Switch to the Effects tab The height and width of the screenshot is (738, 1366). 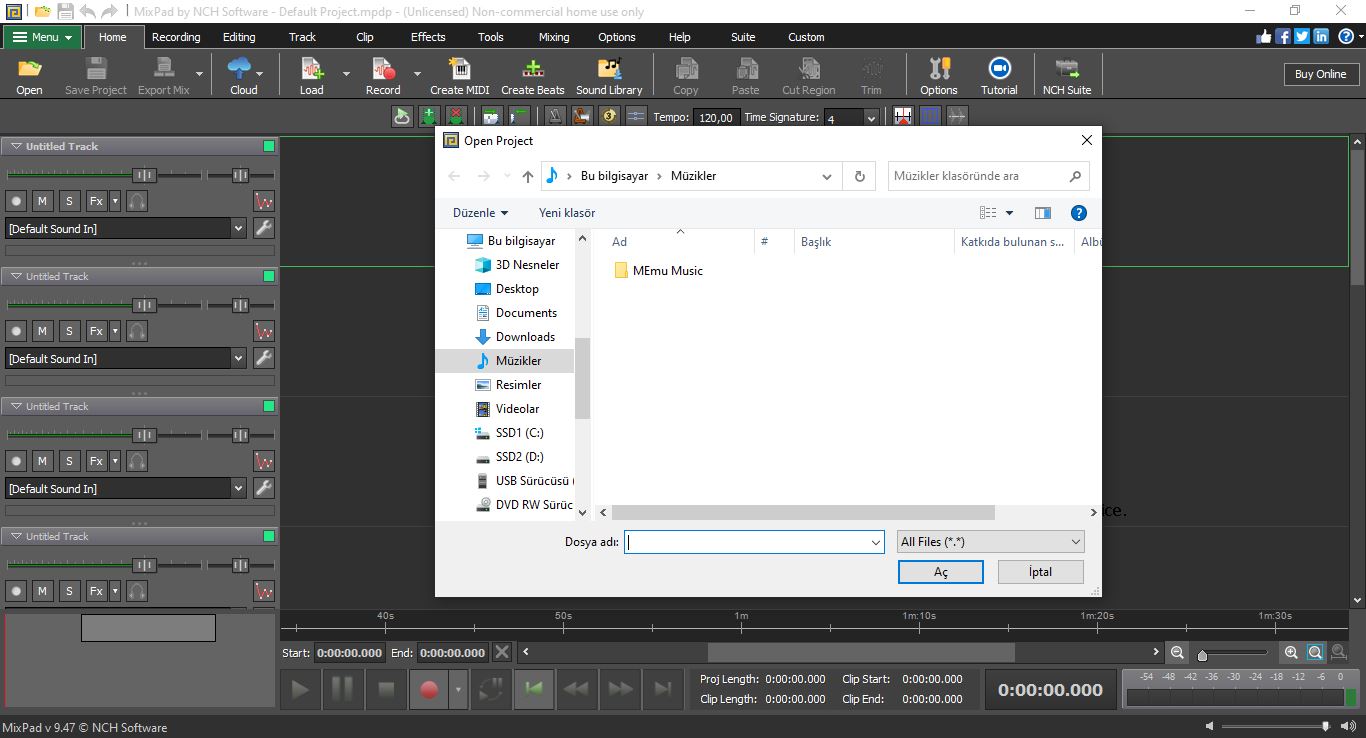428,37
